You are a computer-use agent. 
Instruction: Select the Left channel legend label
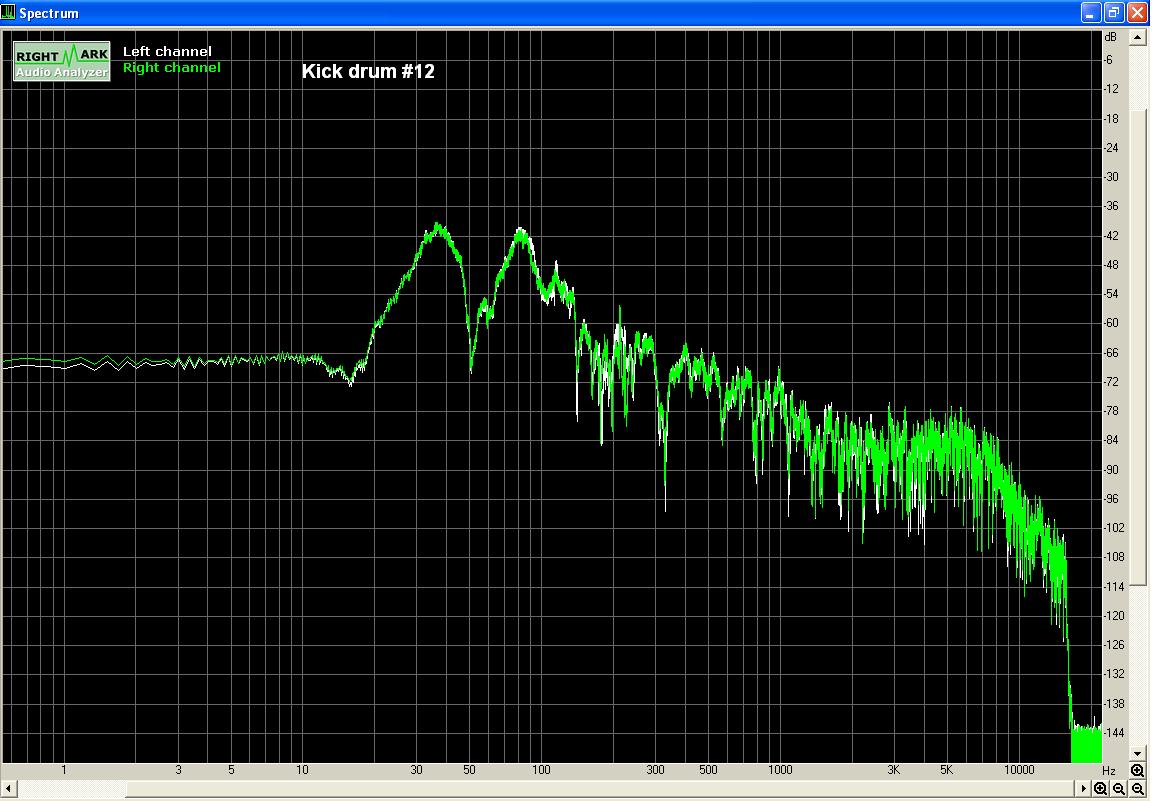167,51
